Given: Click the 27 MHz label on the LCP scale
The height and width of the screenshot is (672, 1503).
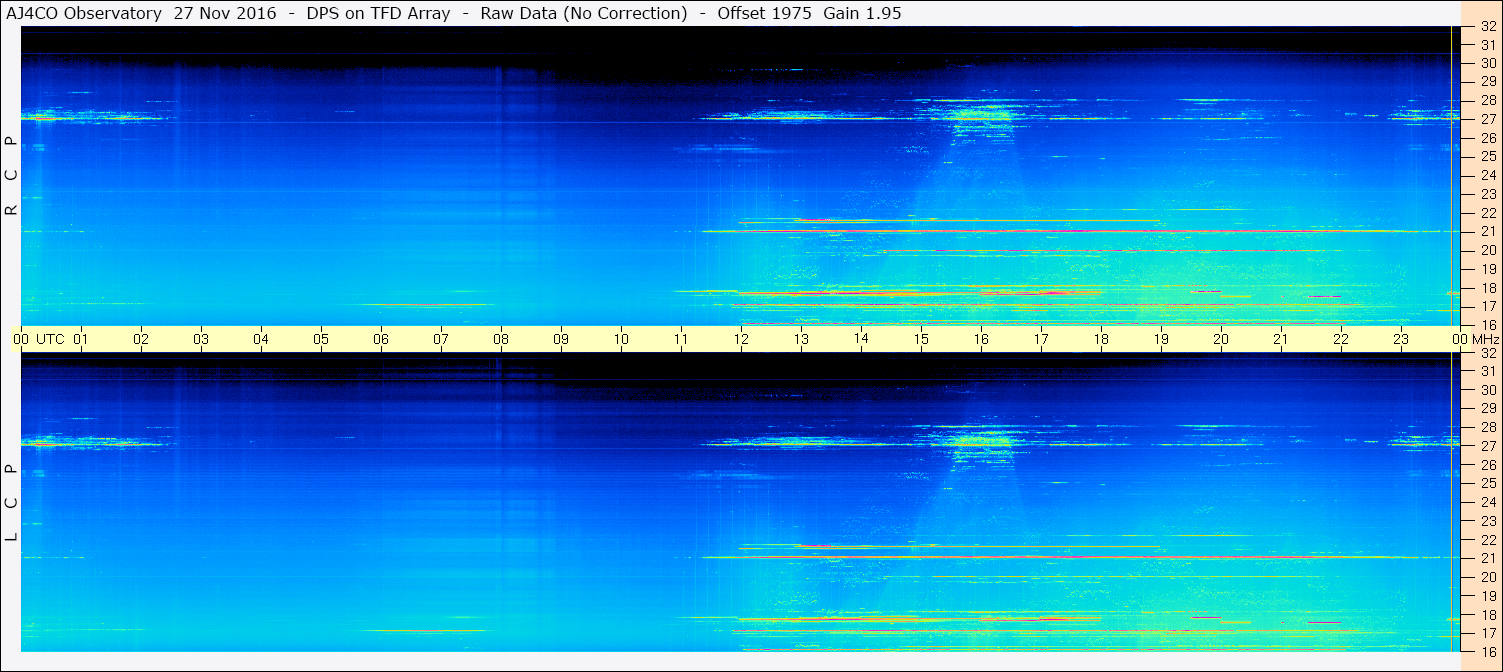Looking at the screenshot, I should [x=1488, y=446].
